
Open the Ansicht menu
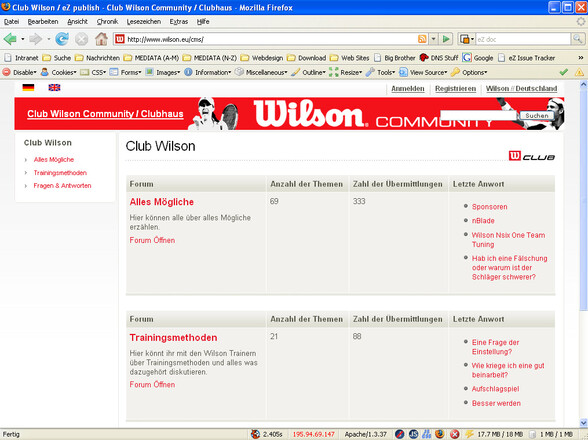[x=77, y=22]
